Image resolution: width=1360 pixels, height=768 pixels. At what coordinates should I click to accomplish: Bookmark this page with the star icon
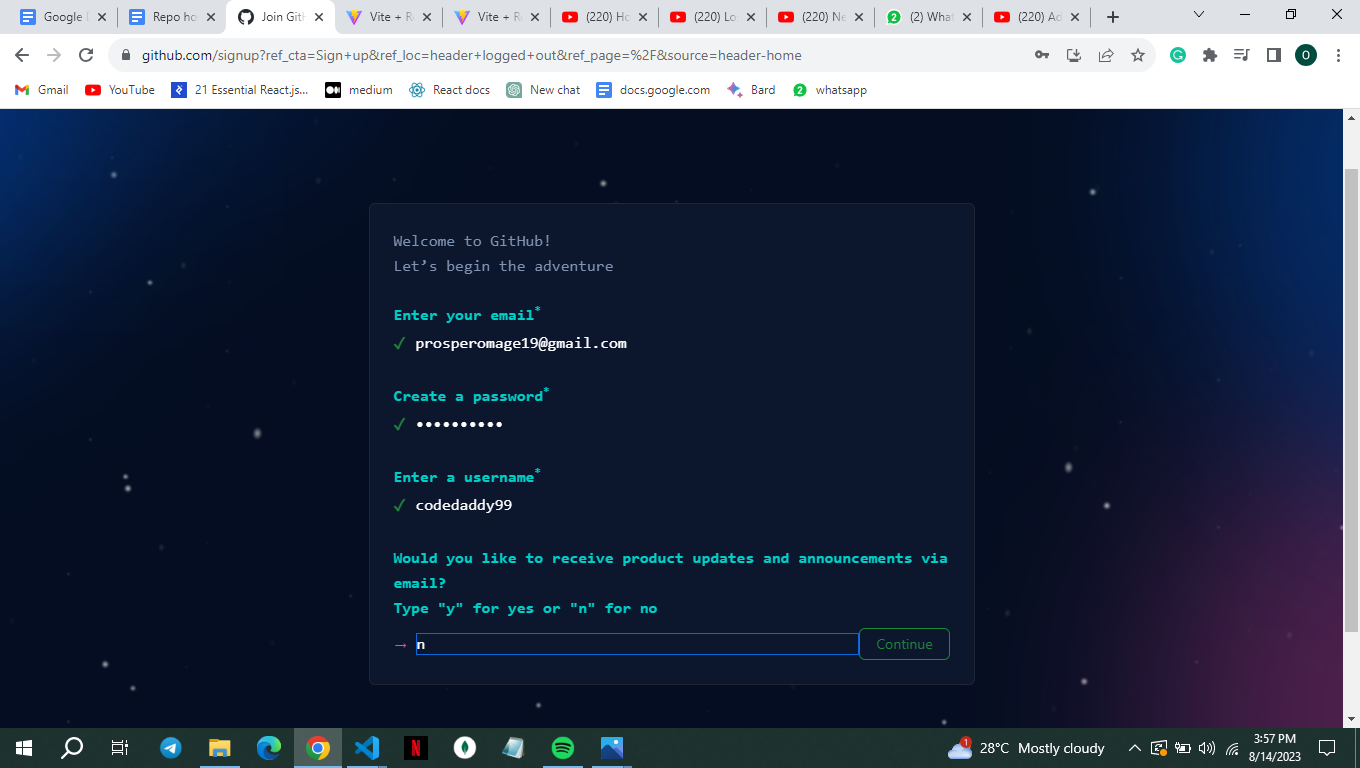click(x=1138, y=55)
